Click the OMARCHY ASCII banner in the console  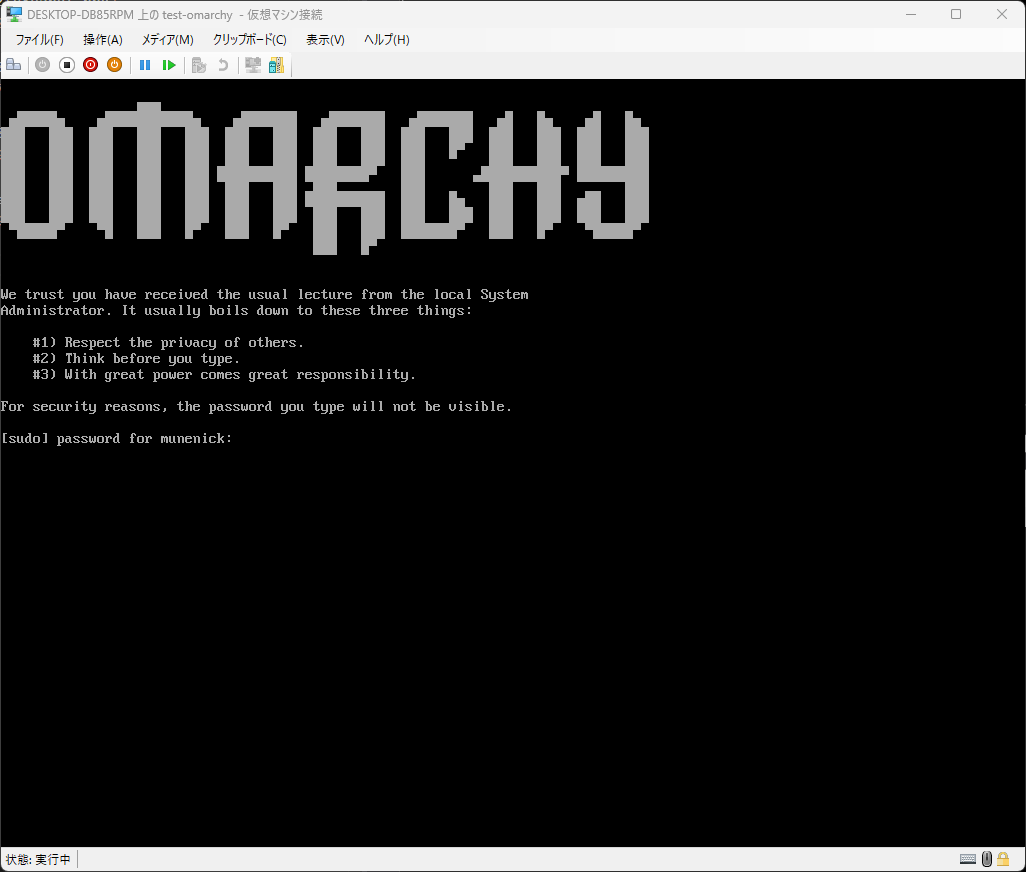tap(325, 178)
